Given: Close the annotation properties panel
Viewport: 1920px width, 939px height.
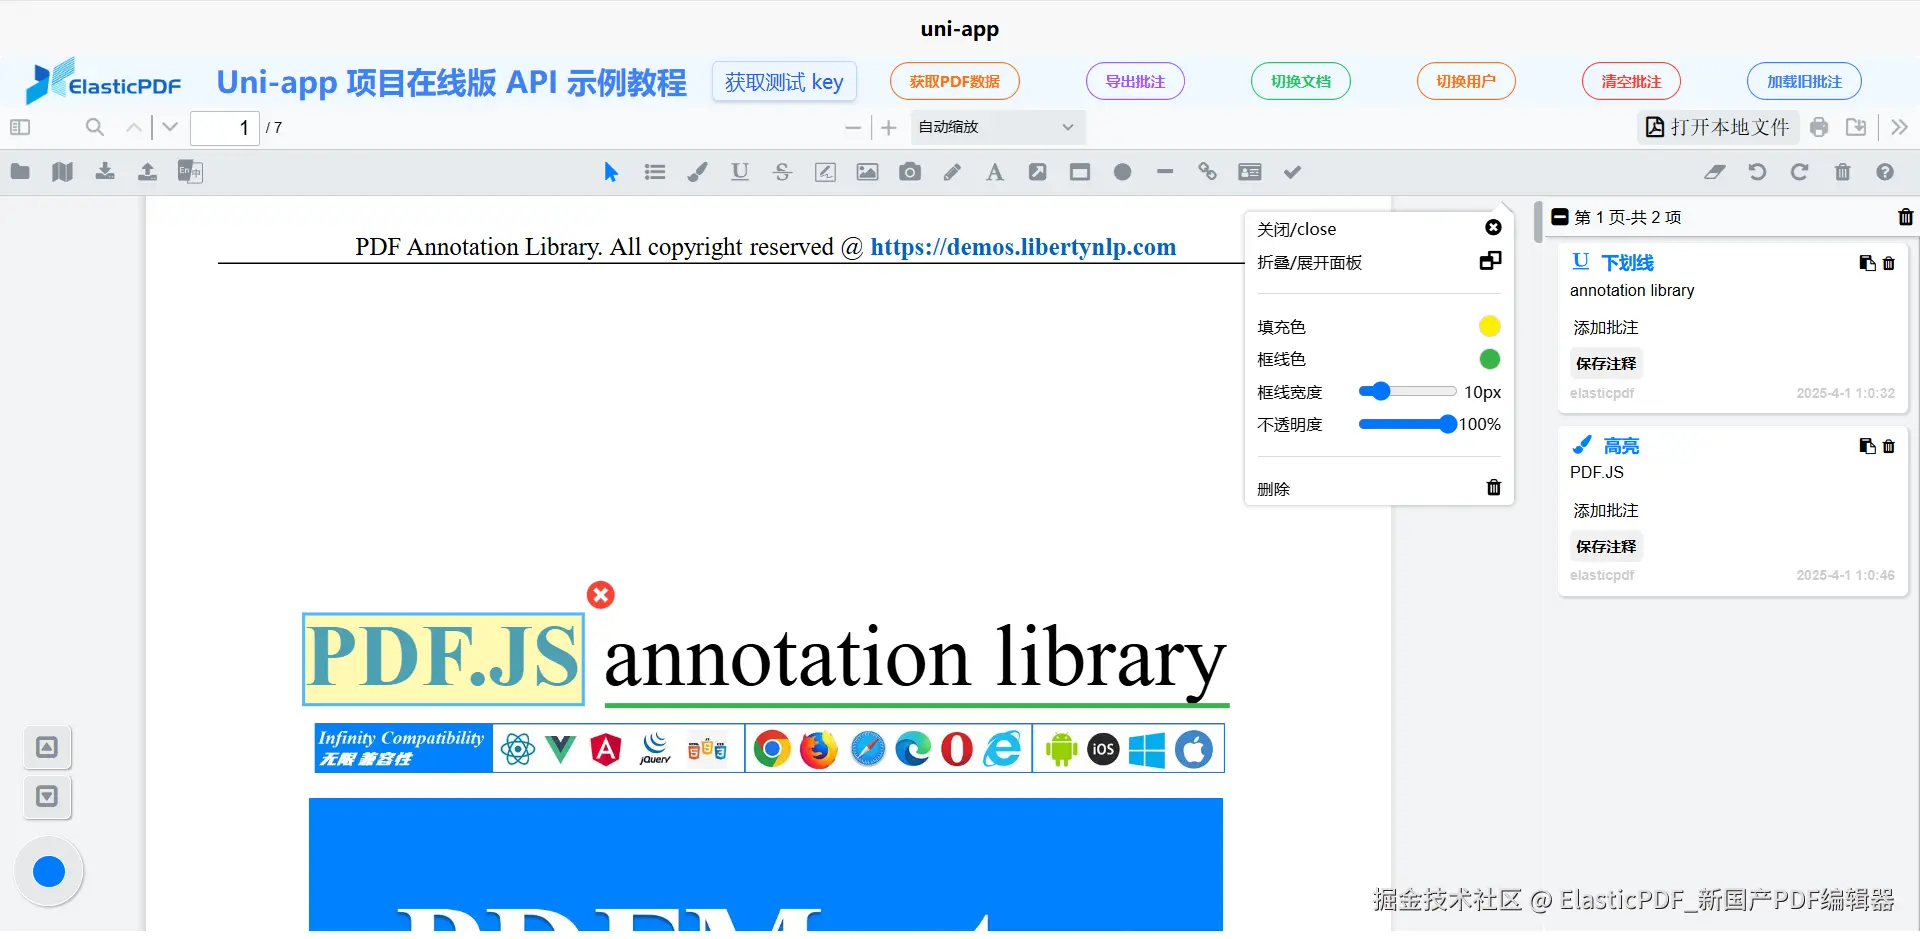Looking at the screenshot, I should click(x=1493, y=228).
